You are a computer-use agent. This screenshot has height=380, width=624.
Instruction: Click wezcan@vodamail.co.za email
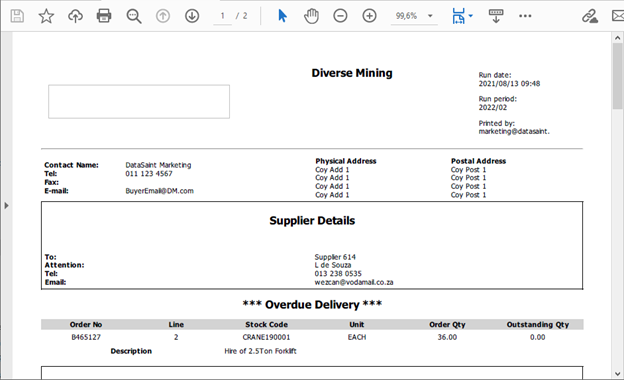pos(354,282)
